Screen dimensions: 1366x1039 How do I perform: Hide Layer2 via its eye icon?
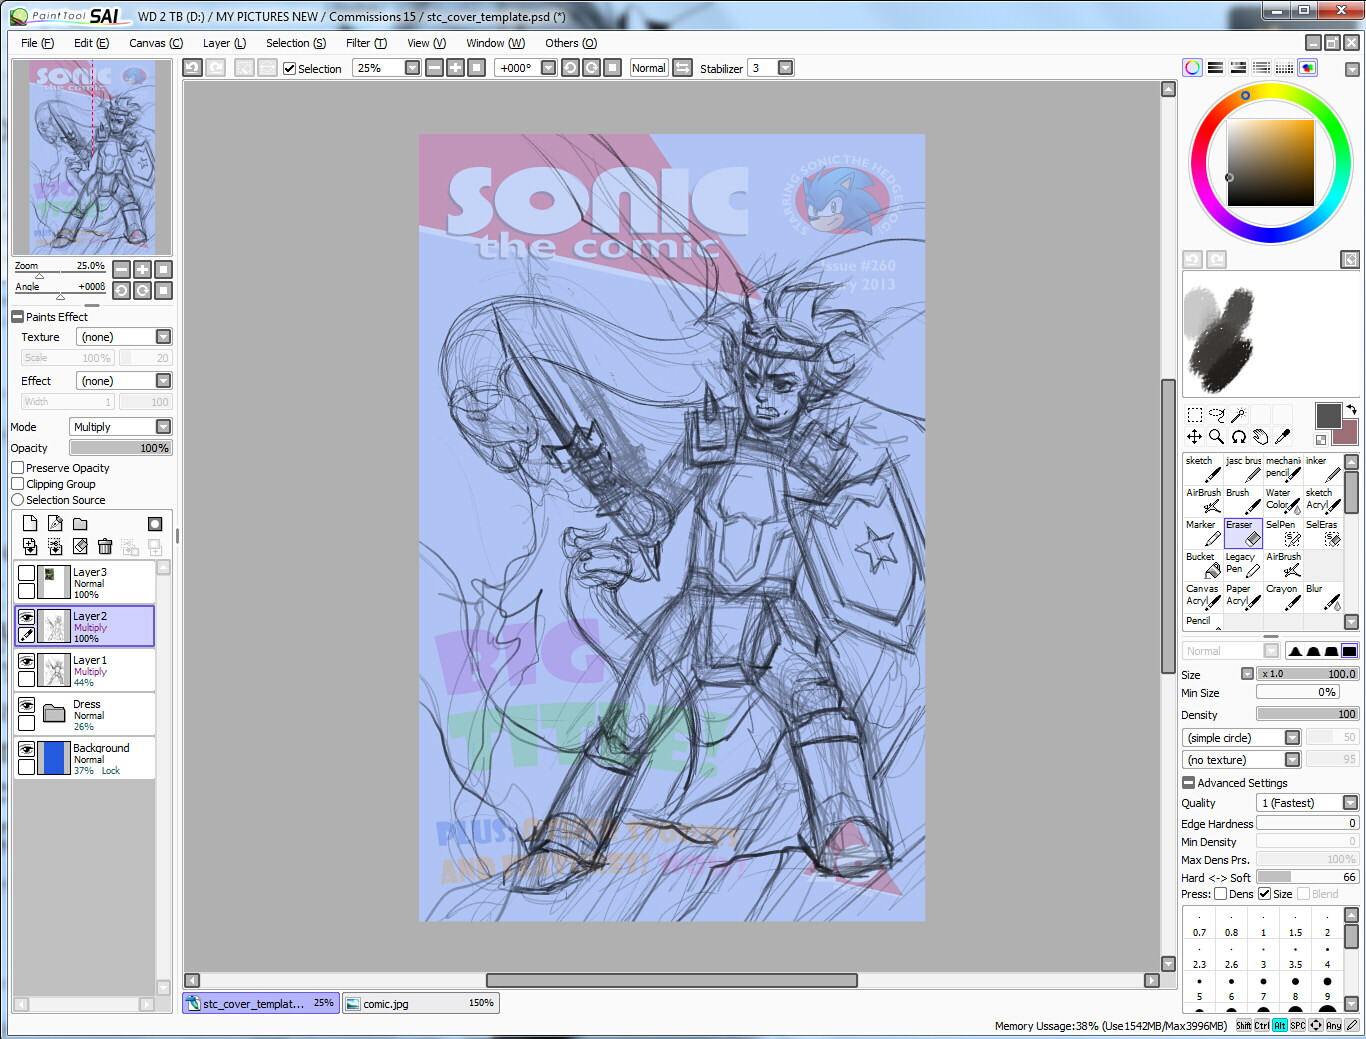[27, 617]
